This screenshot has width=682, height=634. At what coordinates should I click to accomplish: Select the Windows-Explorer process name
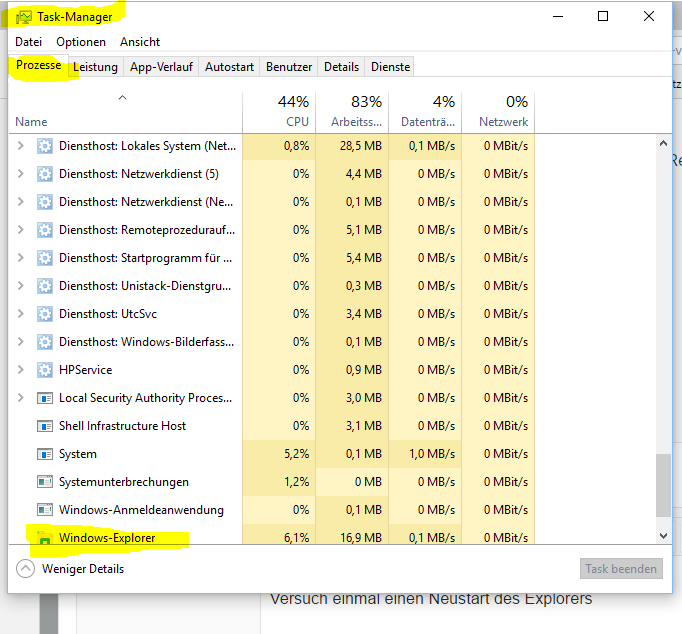(107, 538)
